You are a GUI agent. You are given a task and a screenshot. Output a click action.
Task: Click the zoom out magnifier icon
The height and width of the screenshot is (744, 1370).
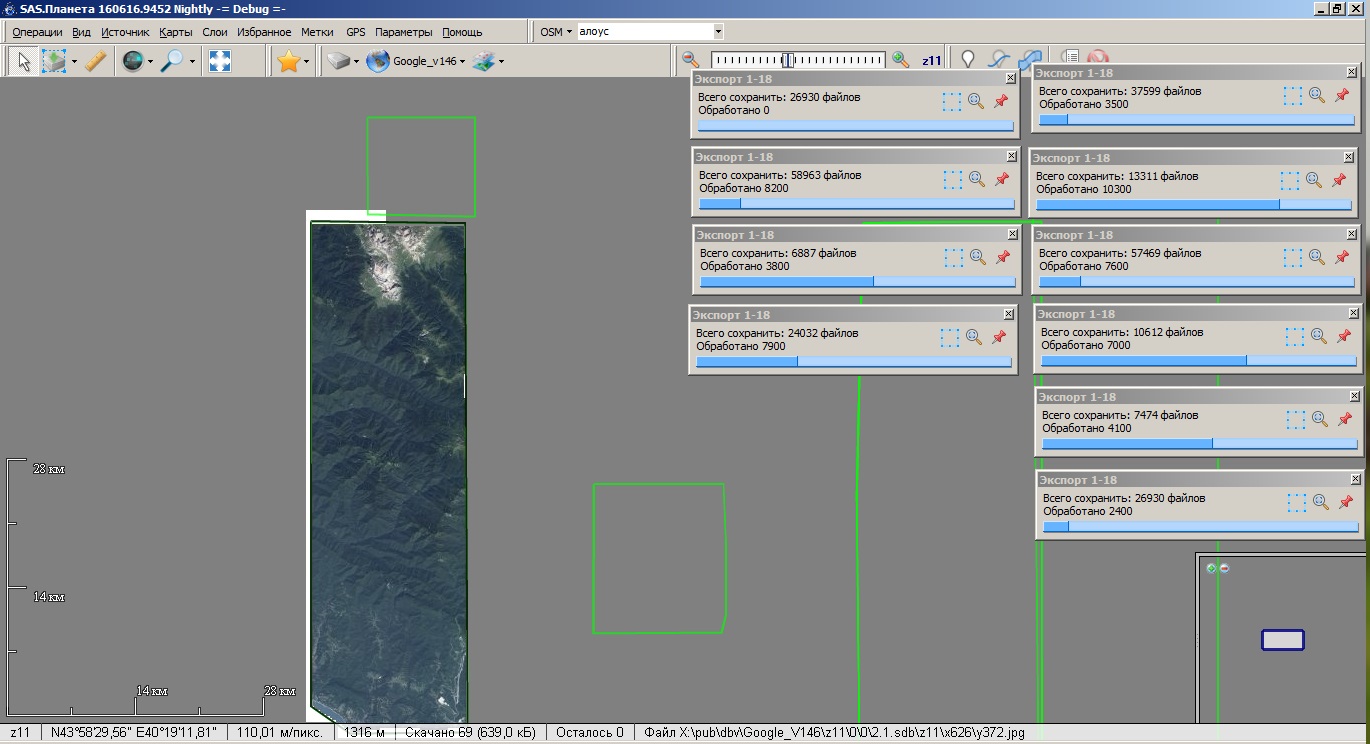pos(691,60)
